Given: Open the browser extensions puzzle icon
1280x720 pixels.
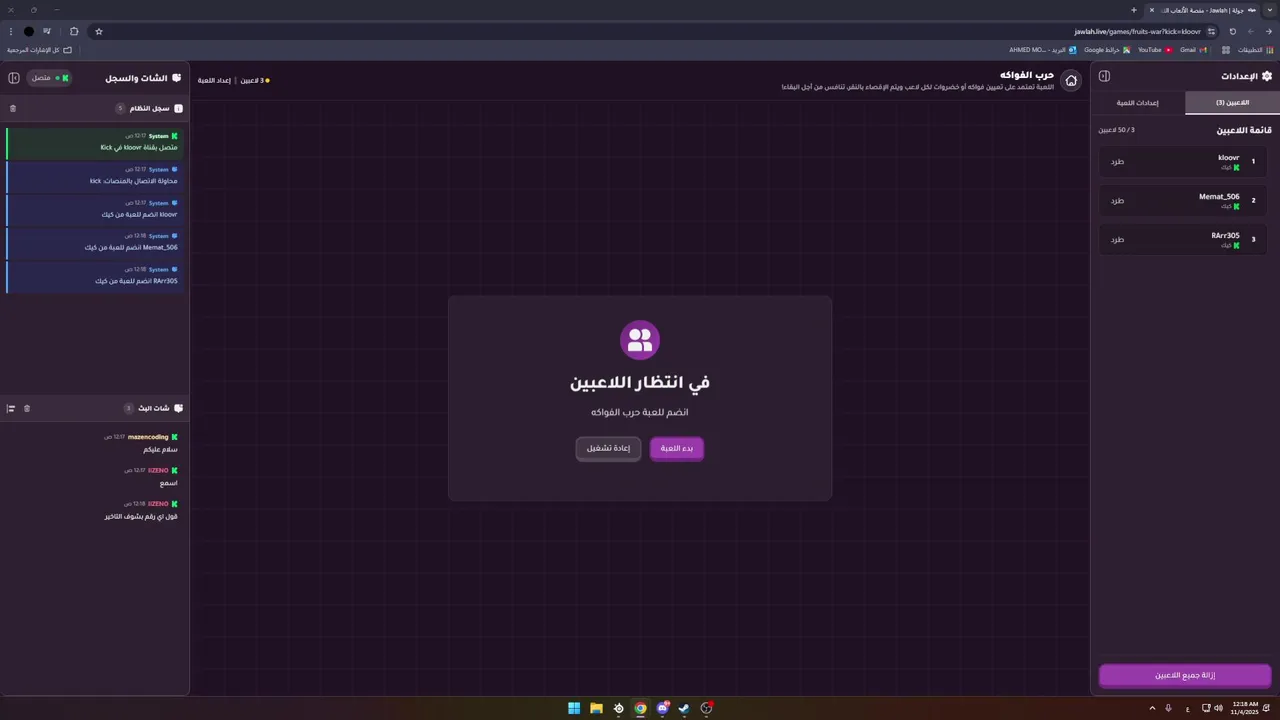Looking at the screenshot, I should click(x=74, y=31).
